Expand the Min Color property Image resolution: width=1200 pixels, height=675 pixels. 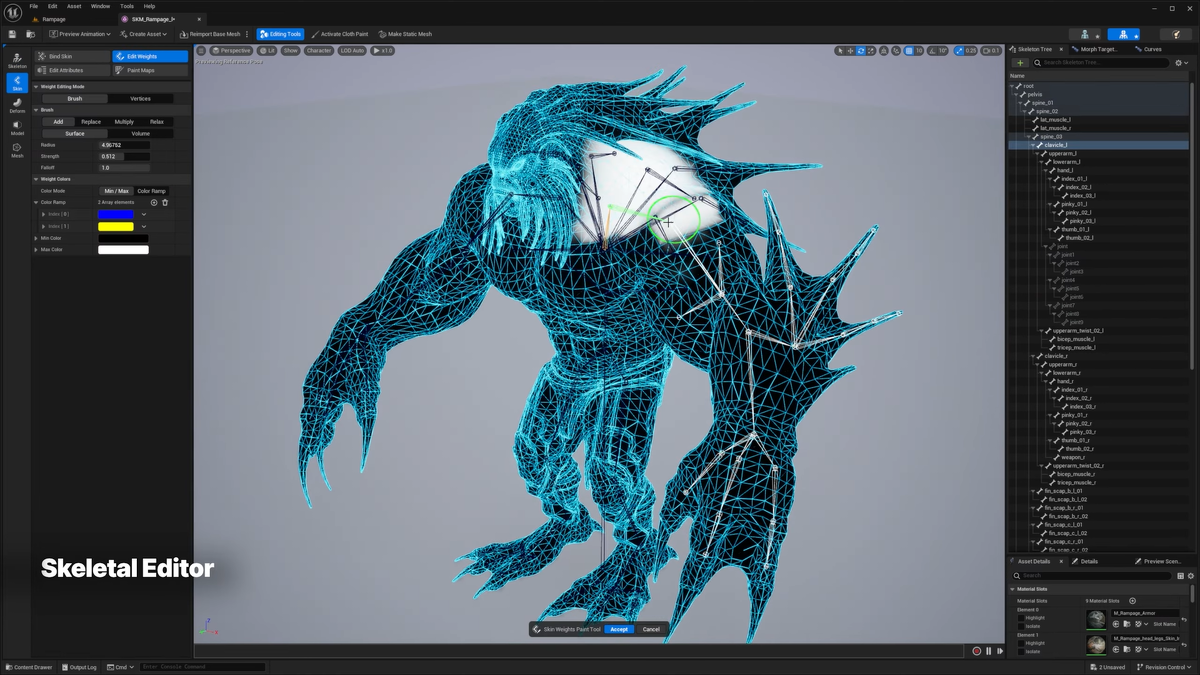pos(37,238)
